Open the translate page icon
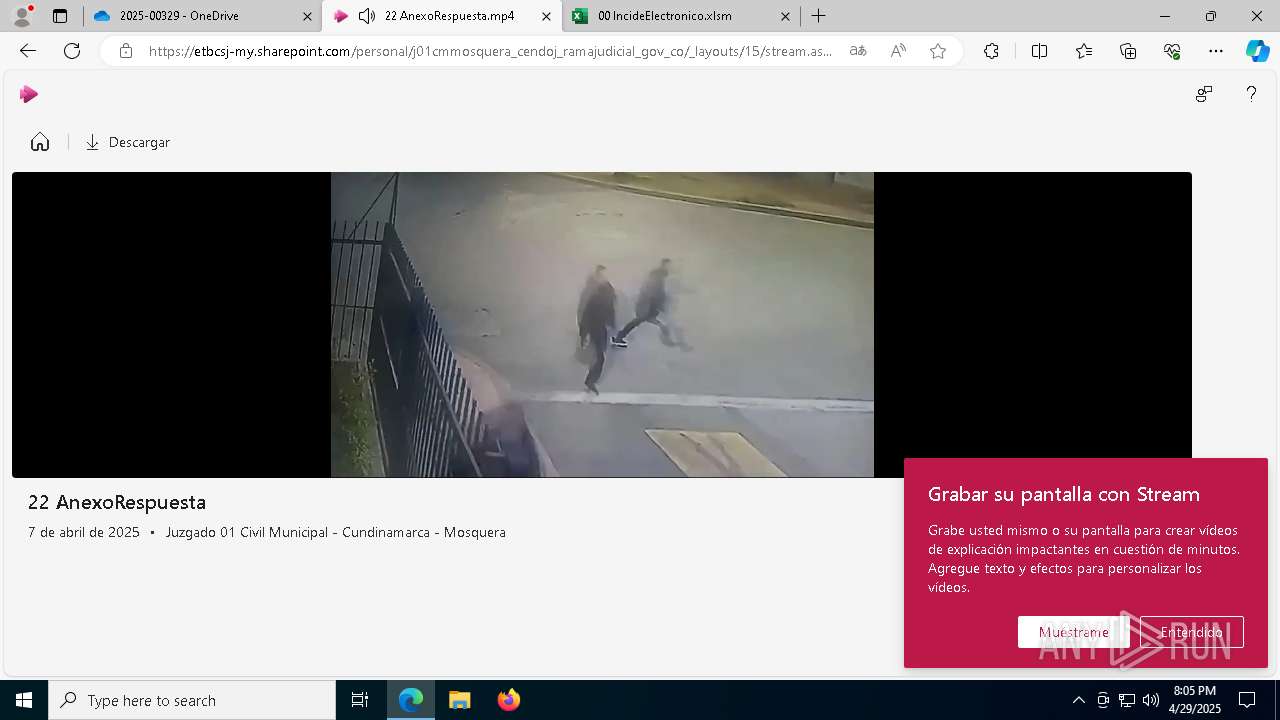1280x720 pixels. pos(858,51)
